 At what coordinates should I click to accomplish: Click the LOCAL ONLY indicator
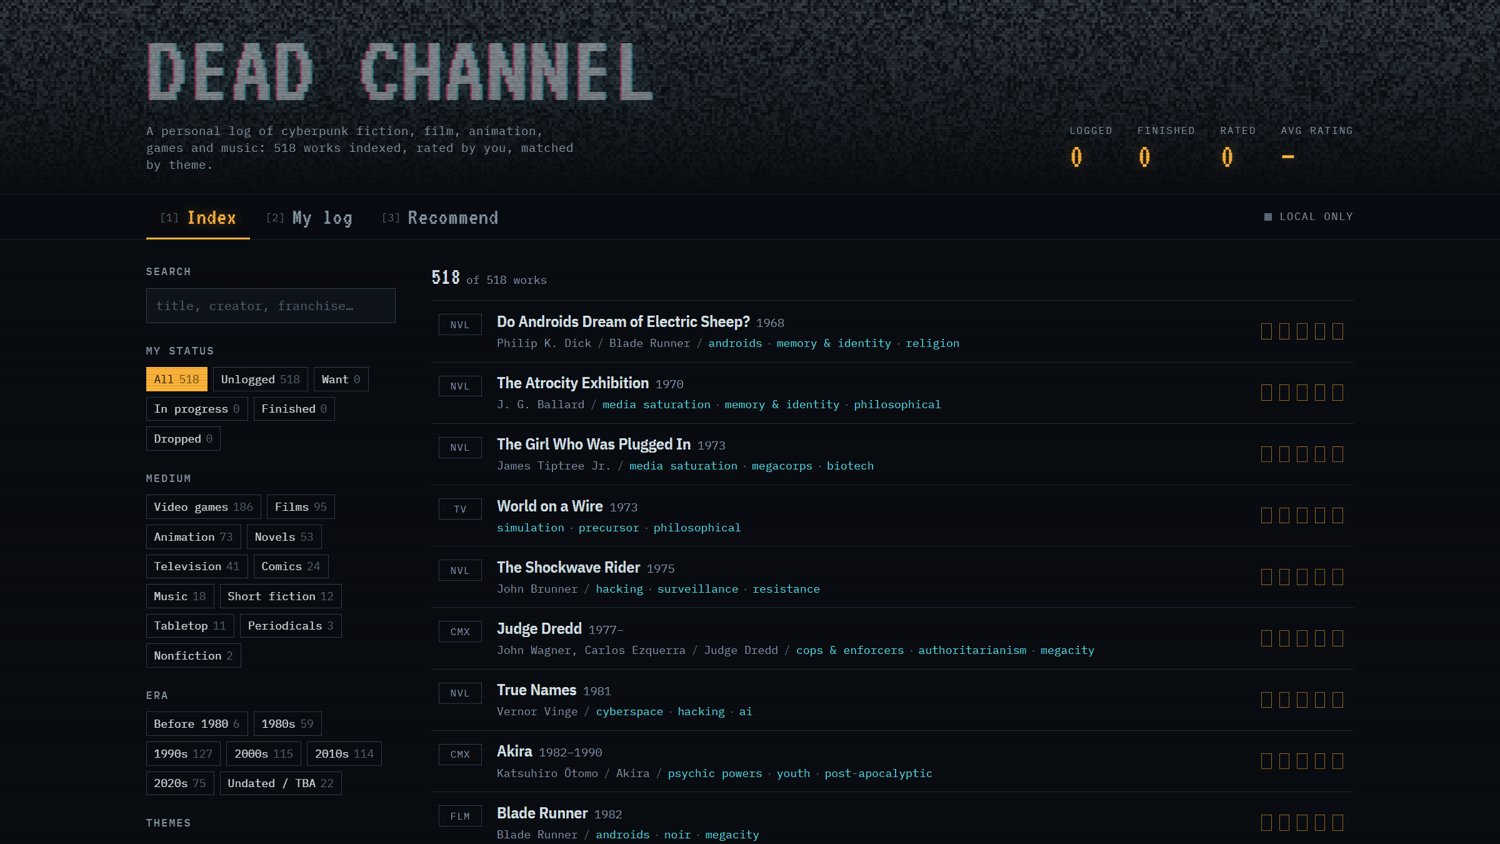click(1309, 217)
